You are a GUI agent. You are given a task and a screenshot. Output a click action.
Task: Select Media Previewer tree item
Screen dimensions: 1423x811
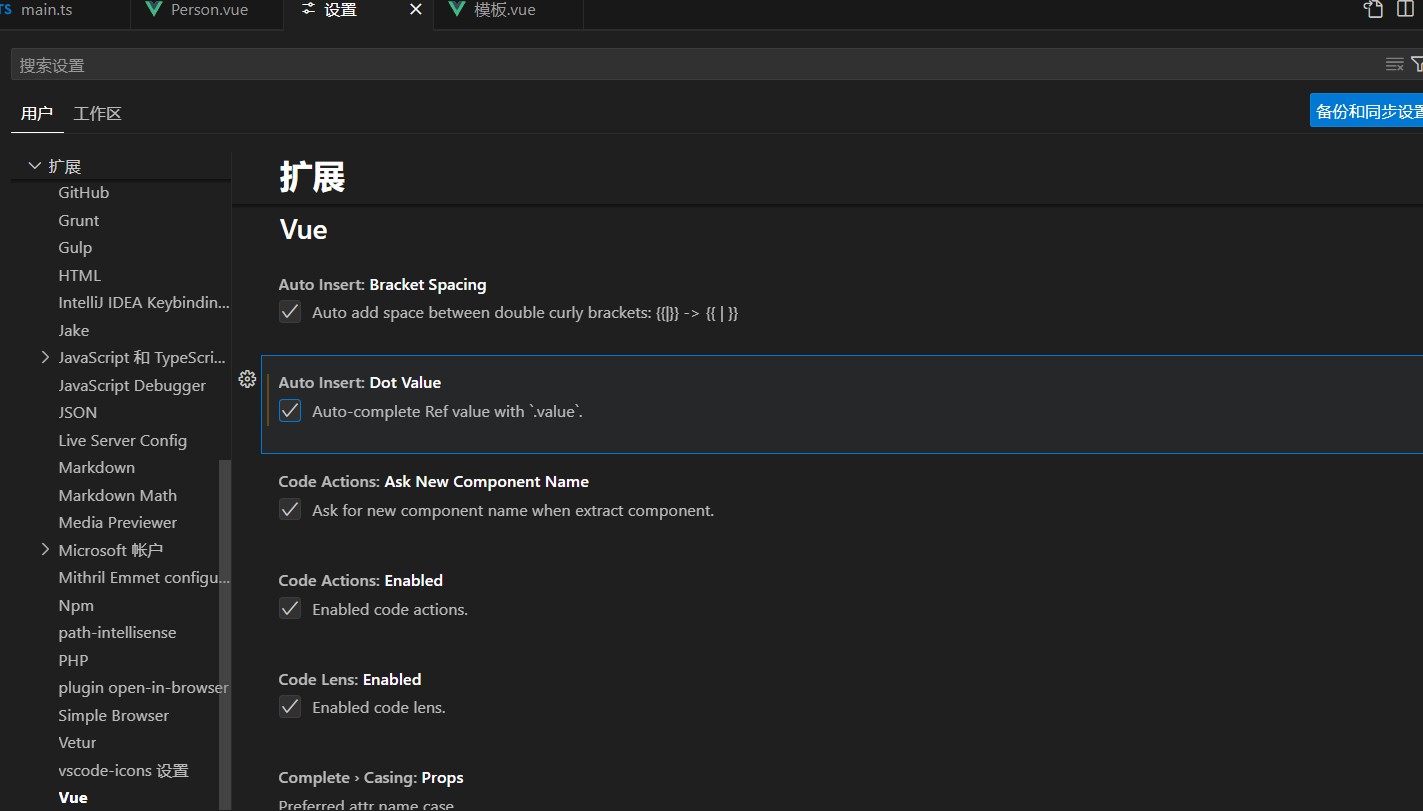(x=120, y=523)
